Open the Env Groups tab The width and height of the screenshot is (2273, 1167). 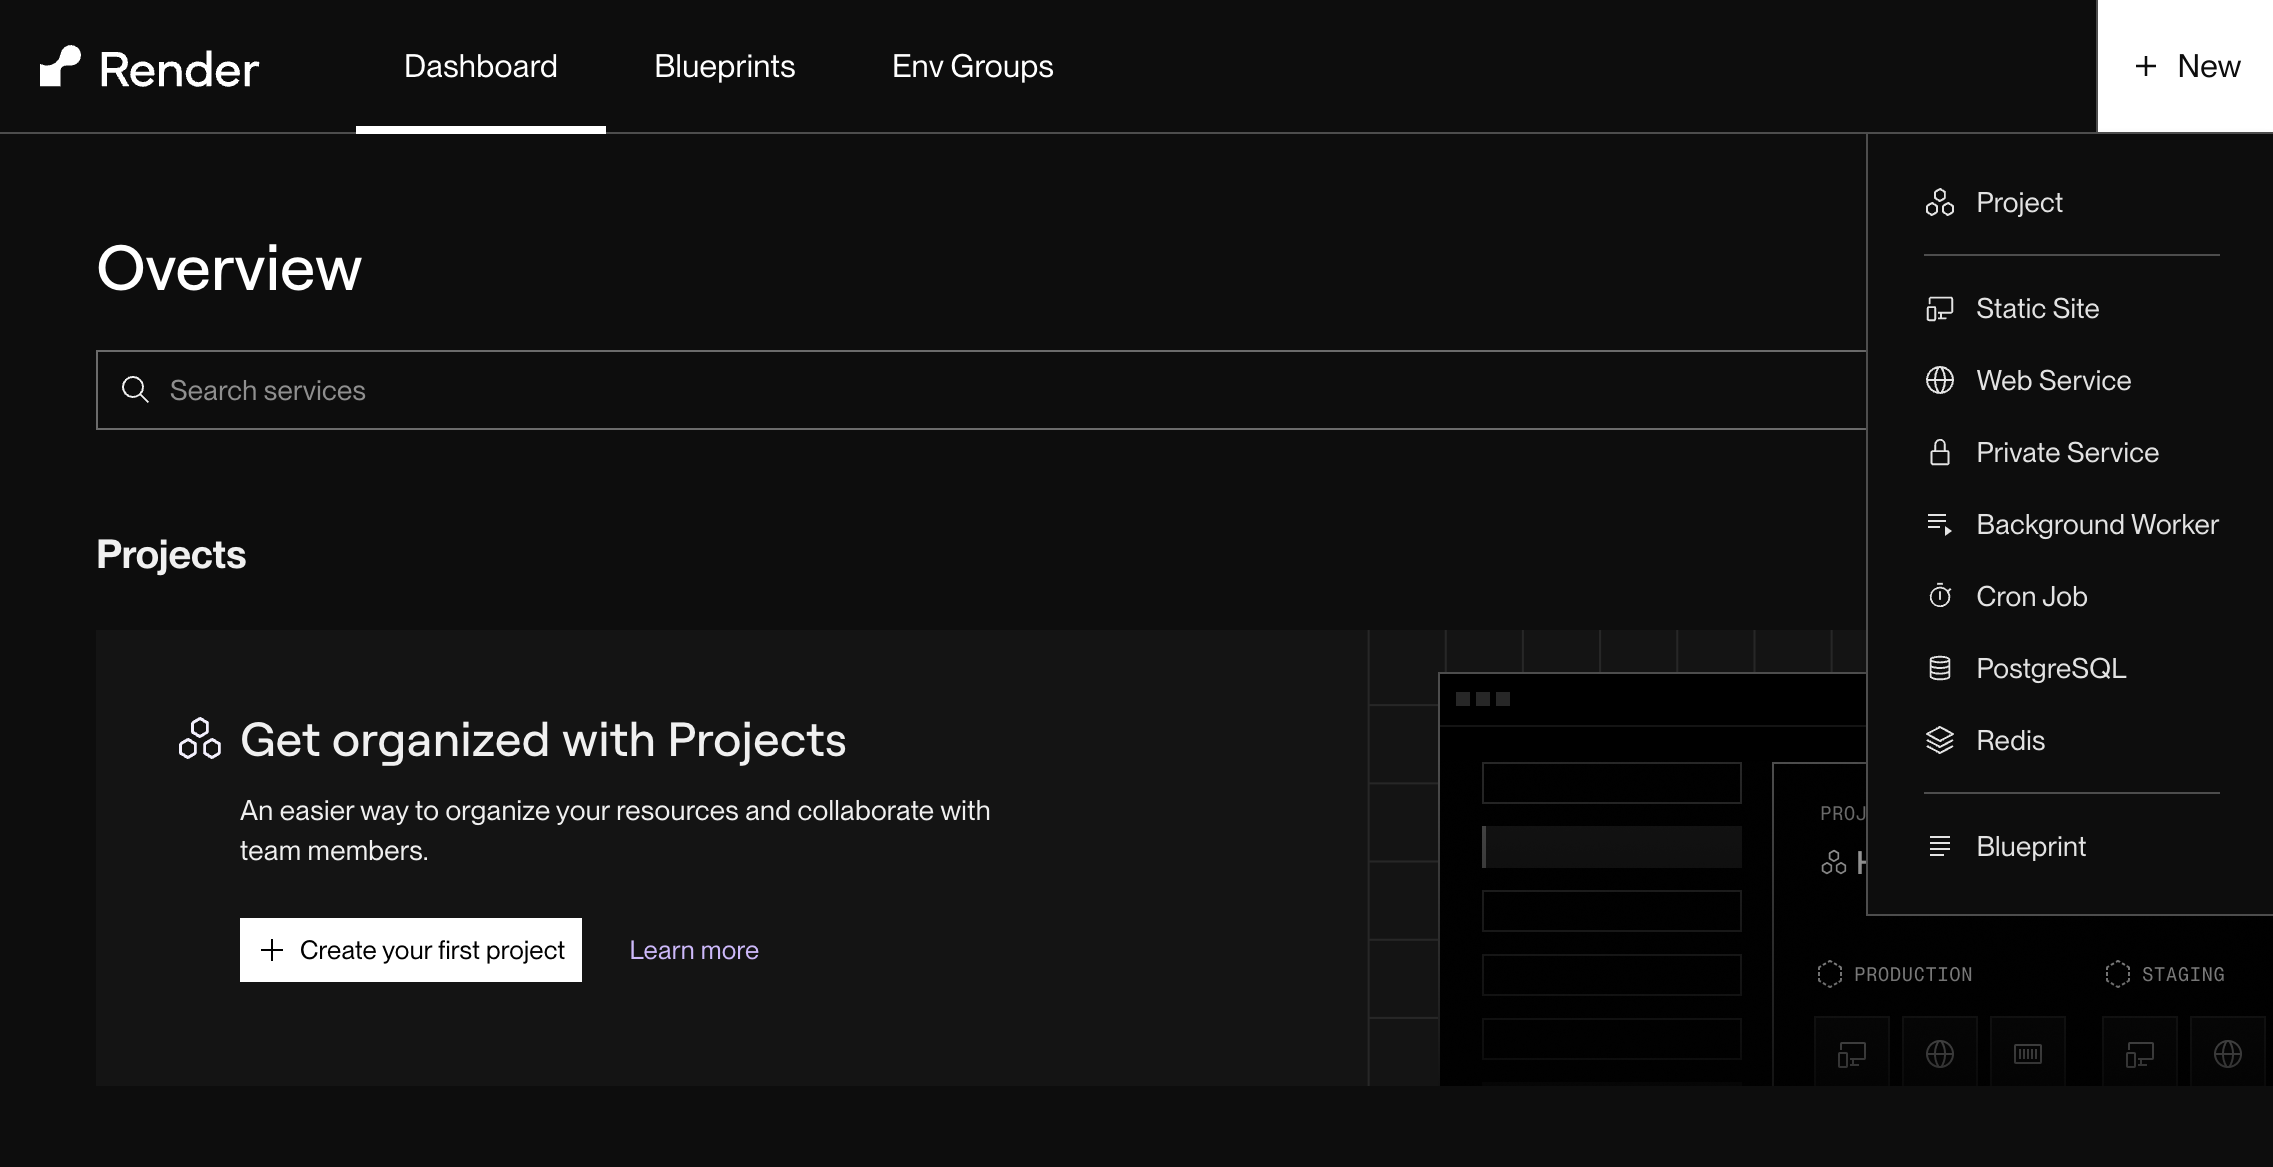point(971,66)
